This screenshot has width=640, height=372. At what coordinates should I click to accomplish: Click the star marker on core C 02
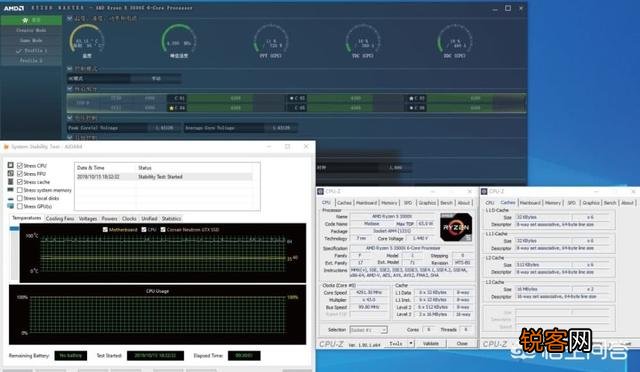coord(291,98)
